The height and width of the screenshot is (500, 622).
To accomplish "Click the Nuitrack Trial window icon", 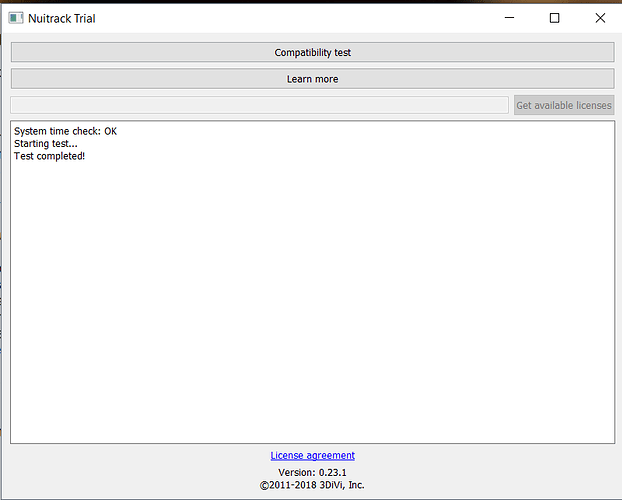I will (x=16, y=18).
